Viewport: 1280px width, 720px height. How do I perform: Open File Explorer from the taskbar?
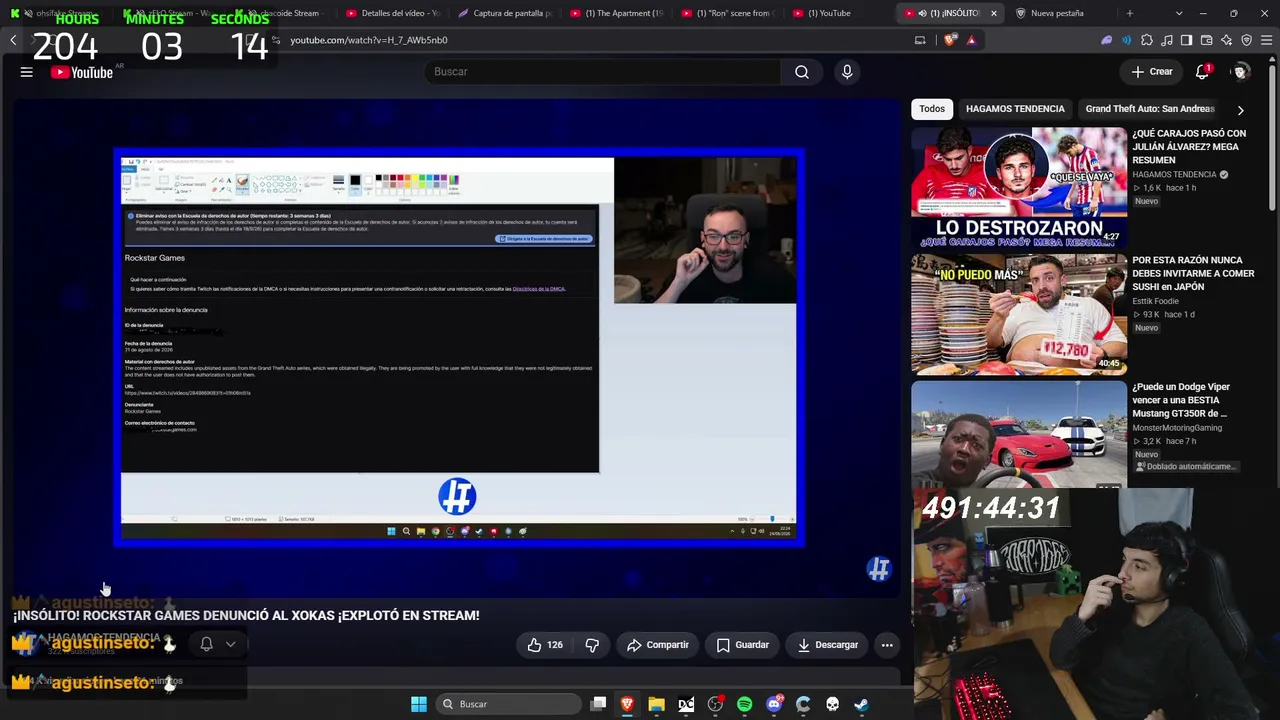point(656,704)
